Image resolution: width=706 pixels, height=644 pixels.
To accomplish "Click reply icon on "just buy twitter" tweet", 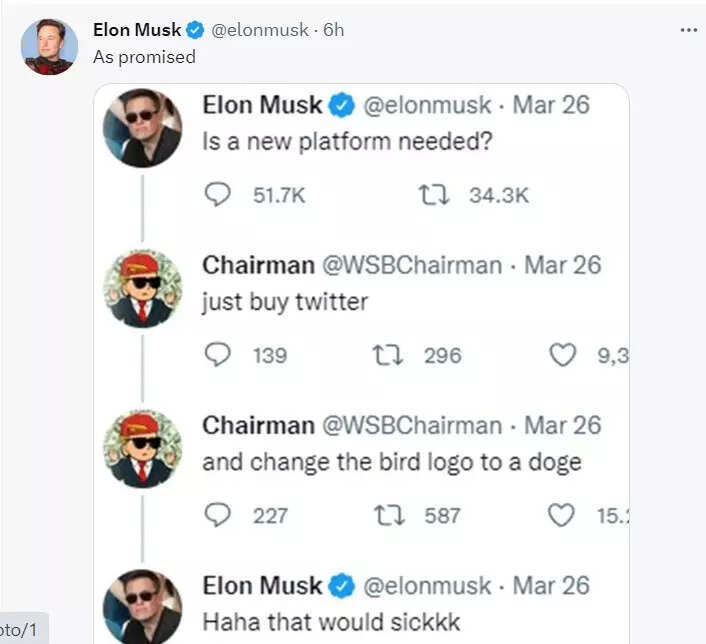I will (217, 354).
